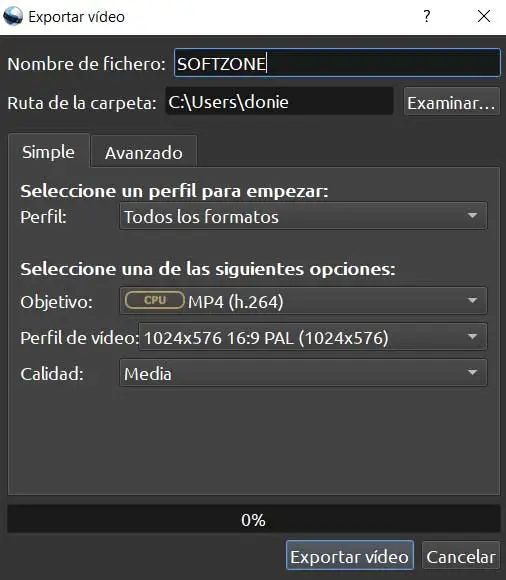
Task: Close the Exportar vídeo dialog
Action: (x=484, y=16)
